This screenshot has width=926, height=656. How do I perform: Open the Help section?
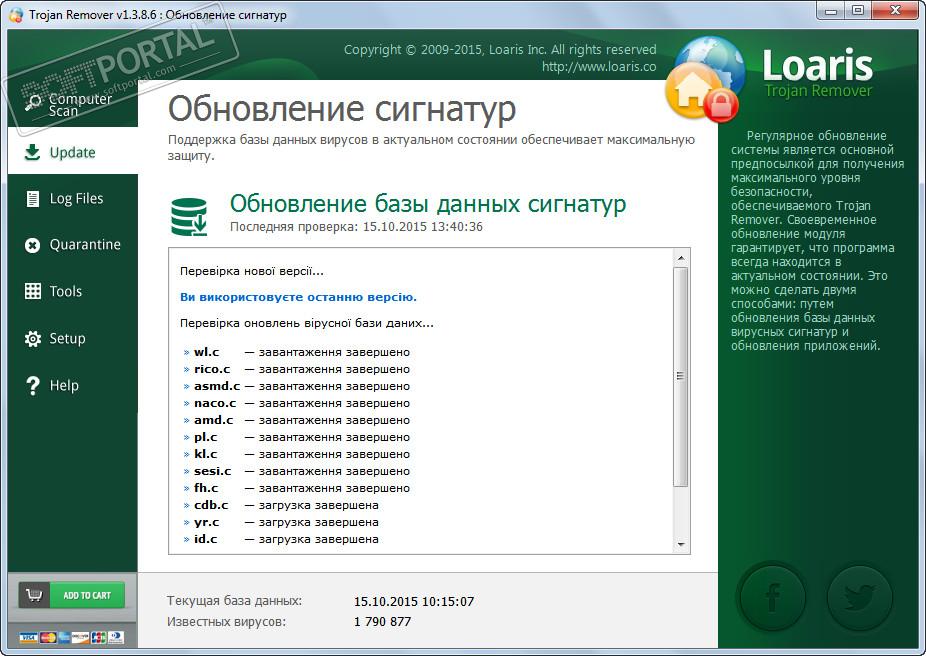(x=73, y=385)
